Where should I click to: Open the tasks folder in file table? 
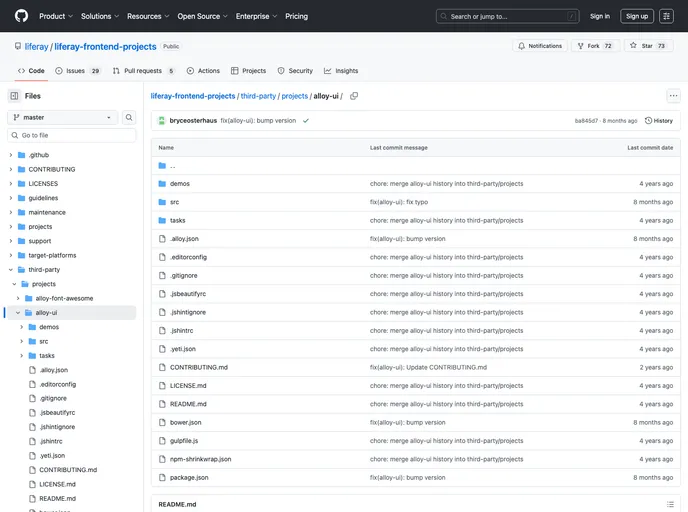point(177,221)
